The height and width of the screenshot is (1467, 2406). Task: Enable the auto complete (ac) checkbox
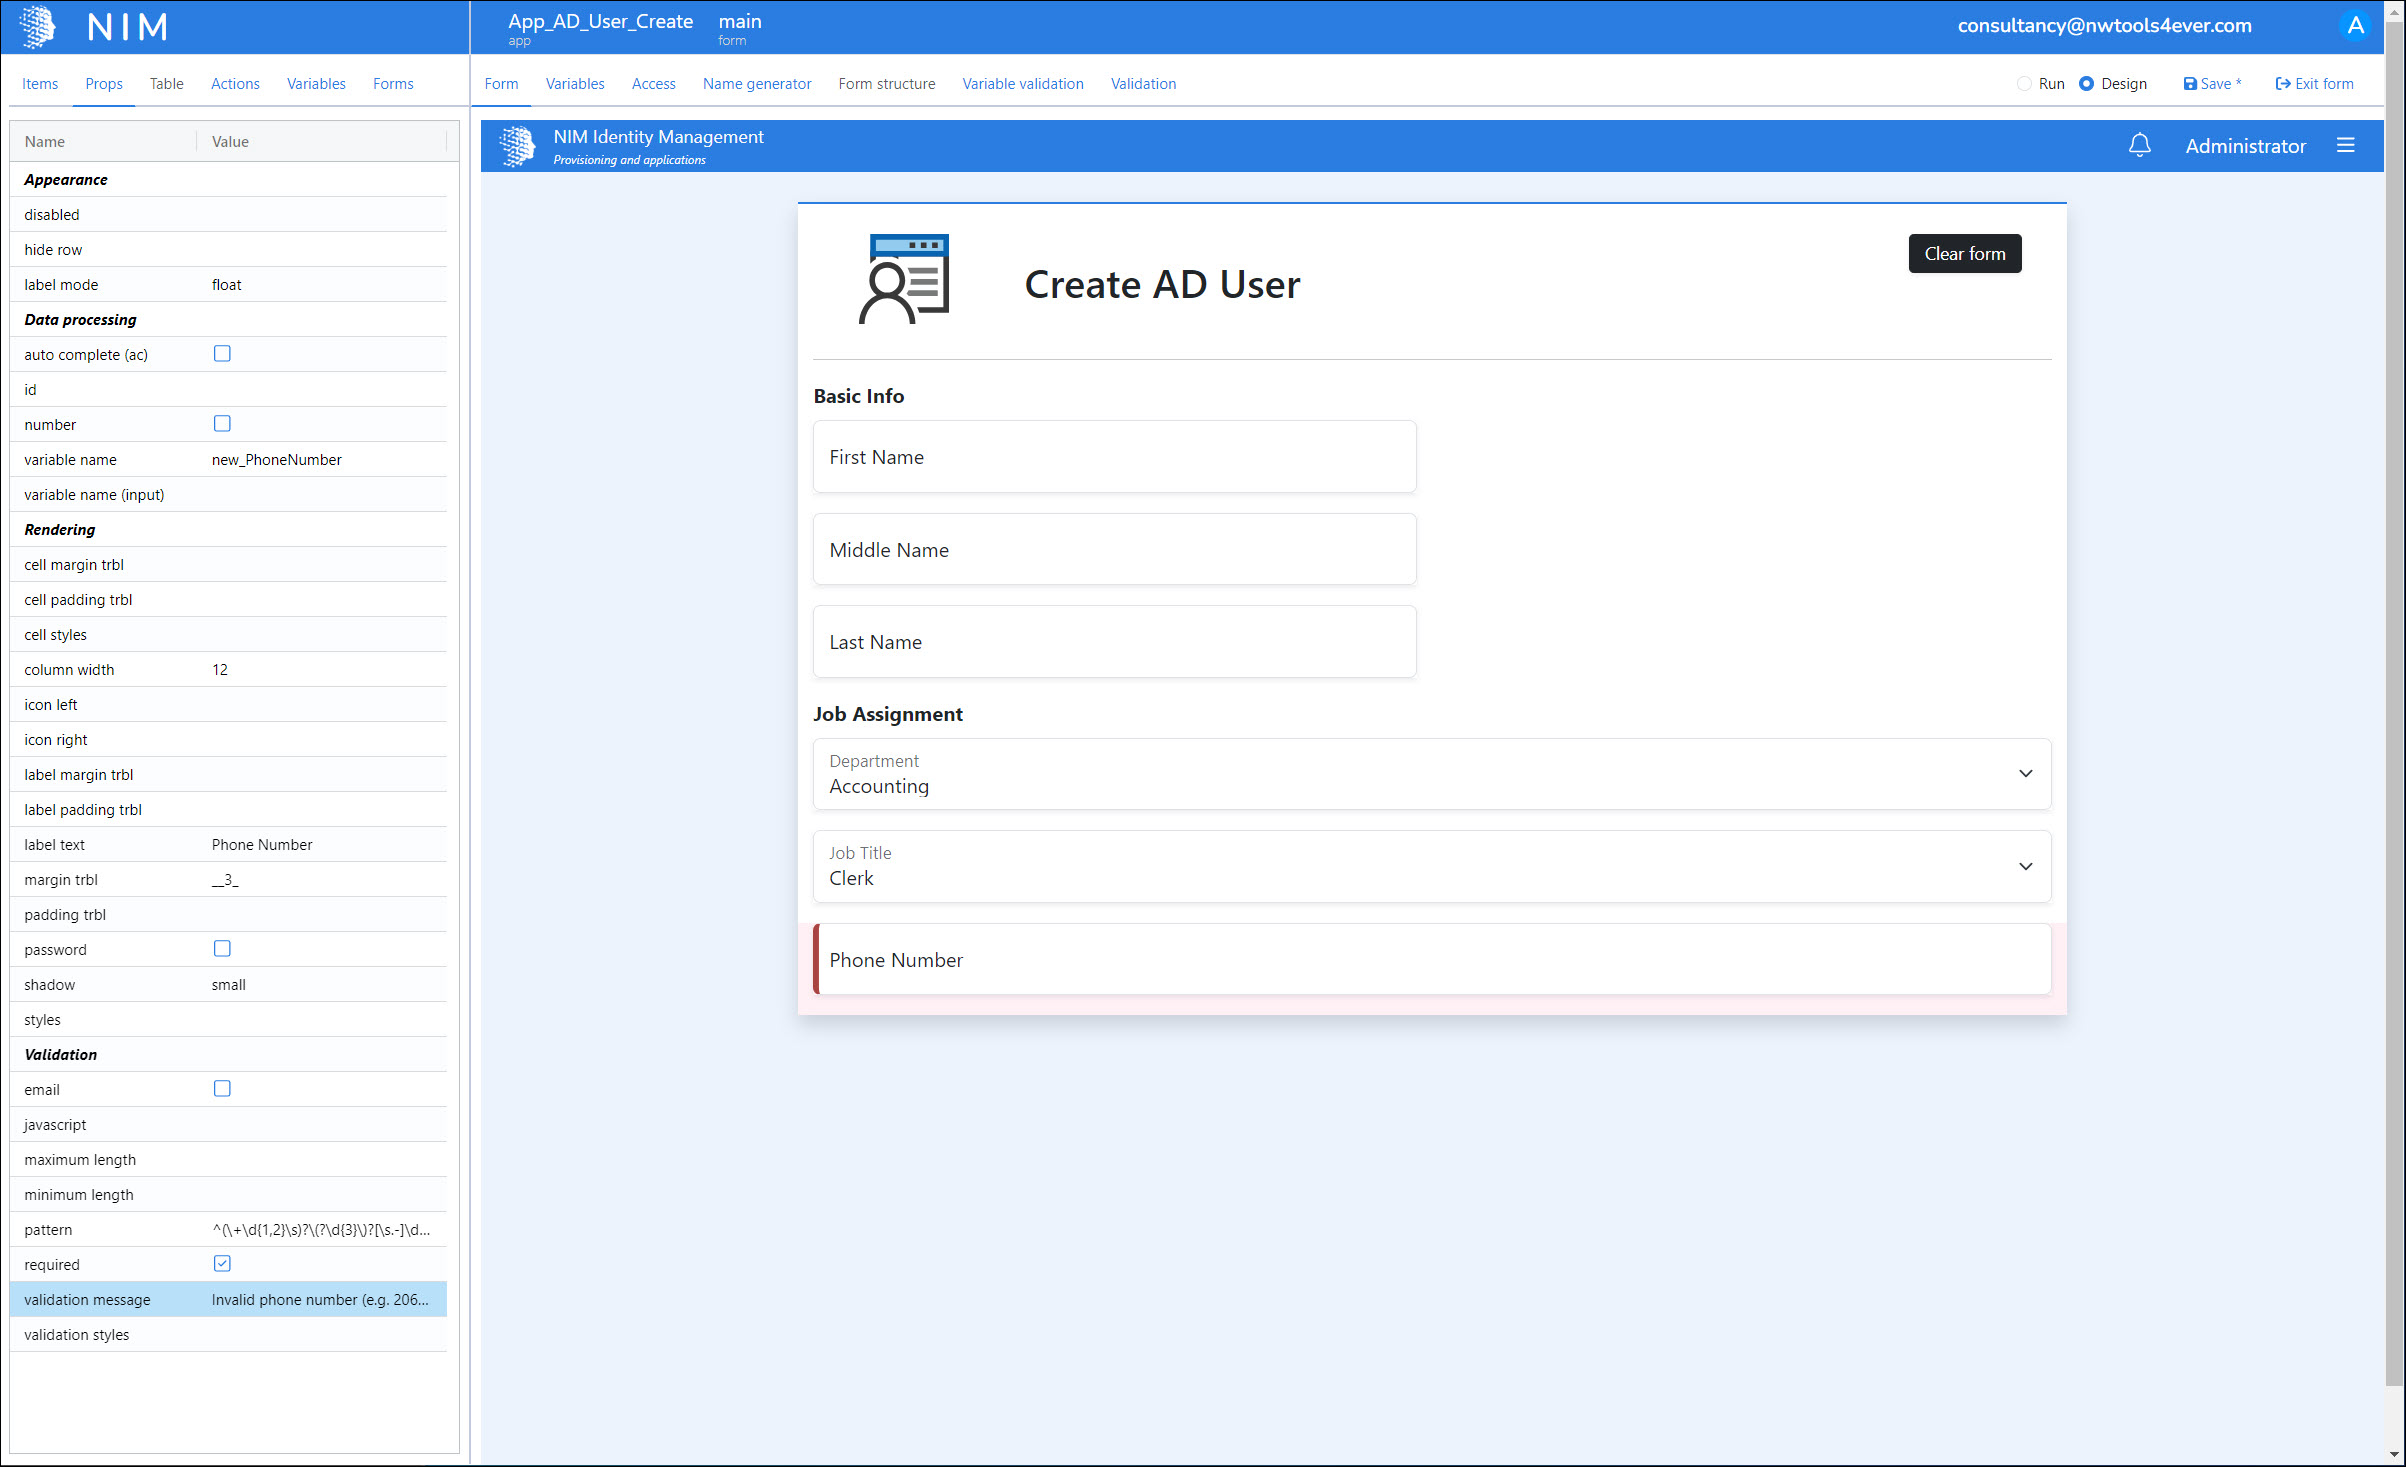click(x=222, y=354)
